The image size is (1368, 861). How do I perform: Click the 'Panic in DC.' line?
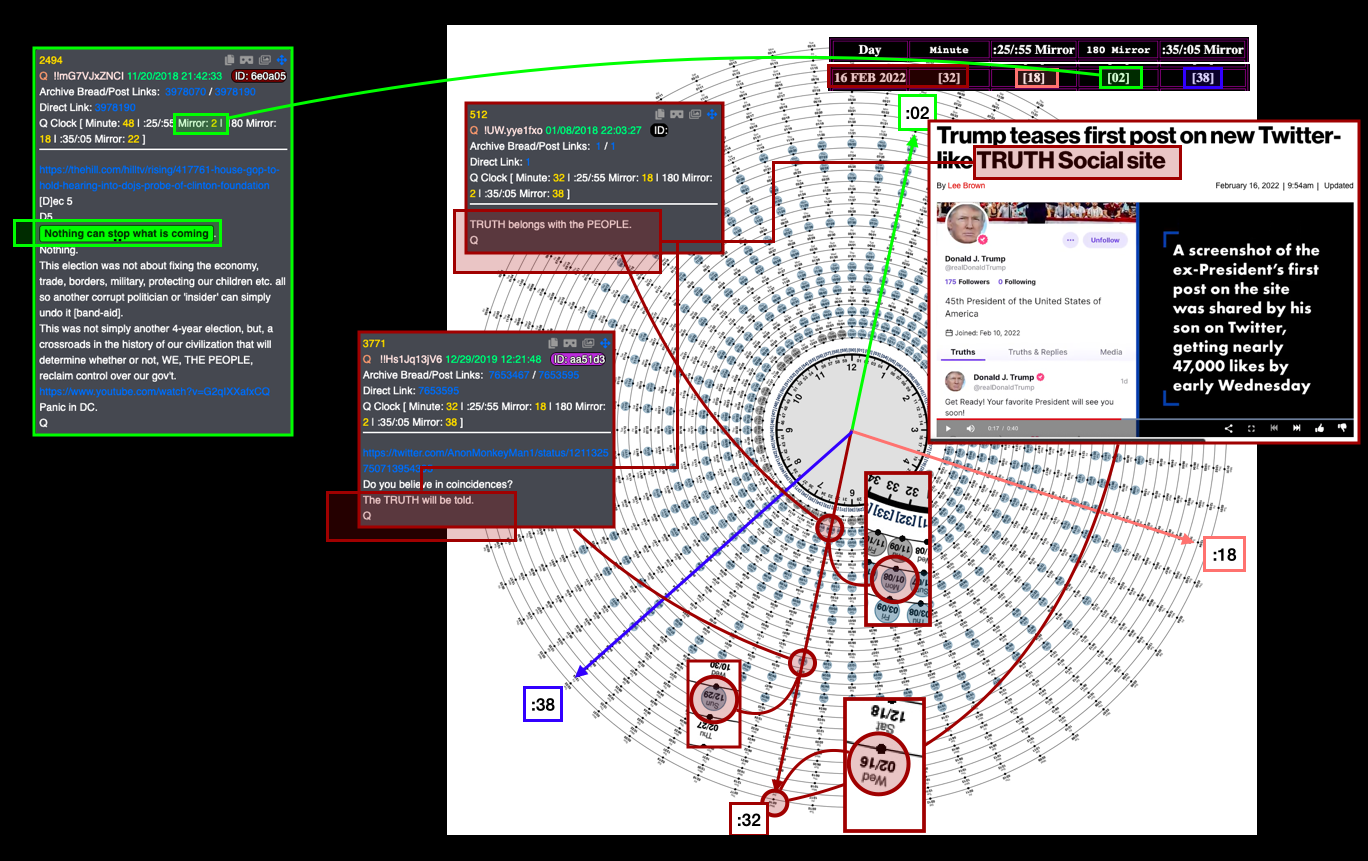(69, 407)
